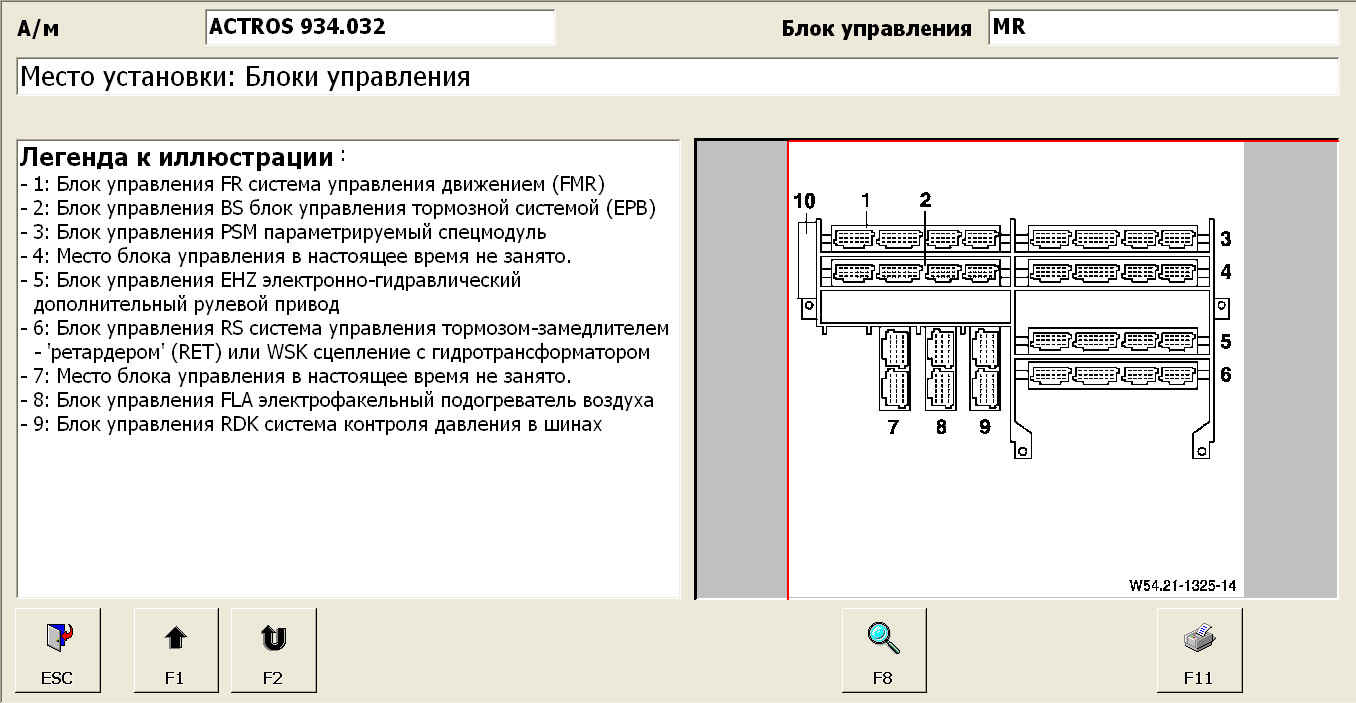Select legend line 8 about FLA heater

(x=337, y=400)
